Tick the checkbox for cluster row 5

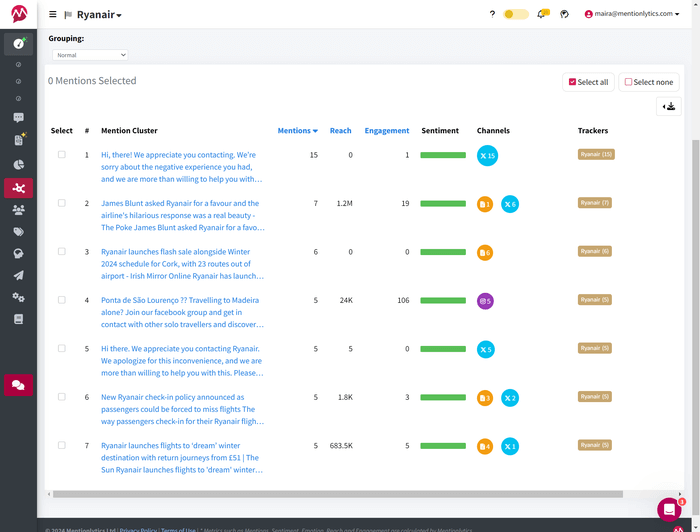click(x=62, y=348)
